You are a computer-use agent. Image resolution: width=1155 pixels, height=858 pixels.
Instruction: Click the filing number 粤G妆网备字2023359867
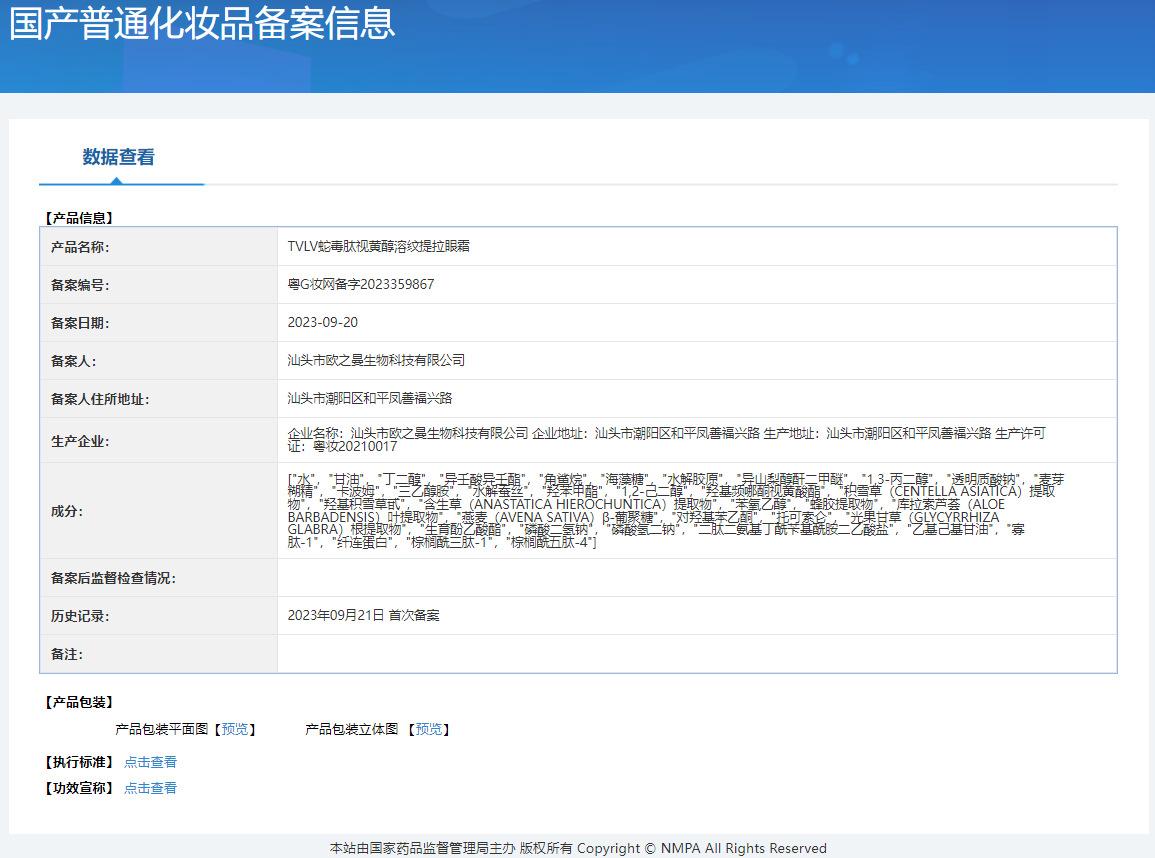(x=361, y=284)
